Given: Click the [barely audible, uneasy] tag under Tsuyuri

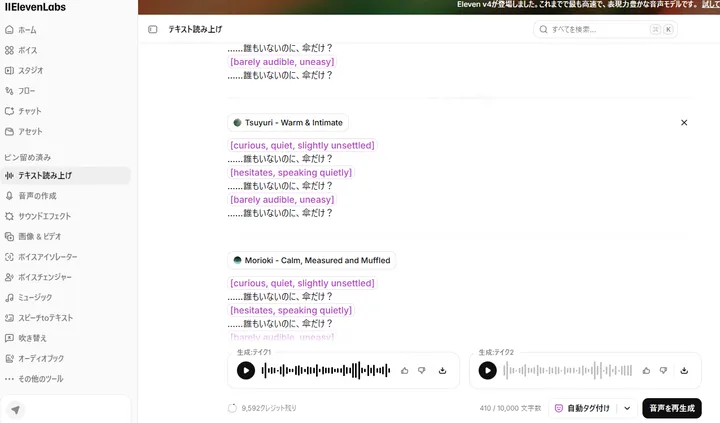Looking at the screenshot, I should click(x=282, y=199).
